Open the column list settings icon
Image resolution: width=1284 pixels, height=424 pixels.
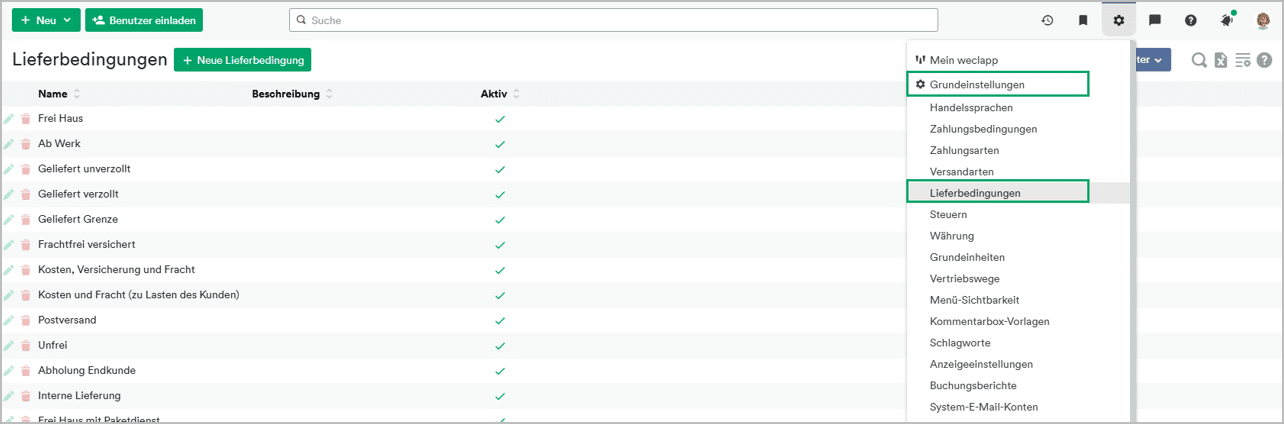click(1243, 61)
